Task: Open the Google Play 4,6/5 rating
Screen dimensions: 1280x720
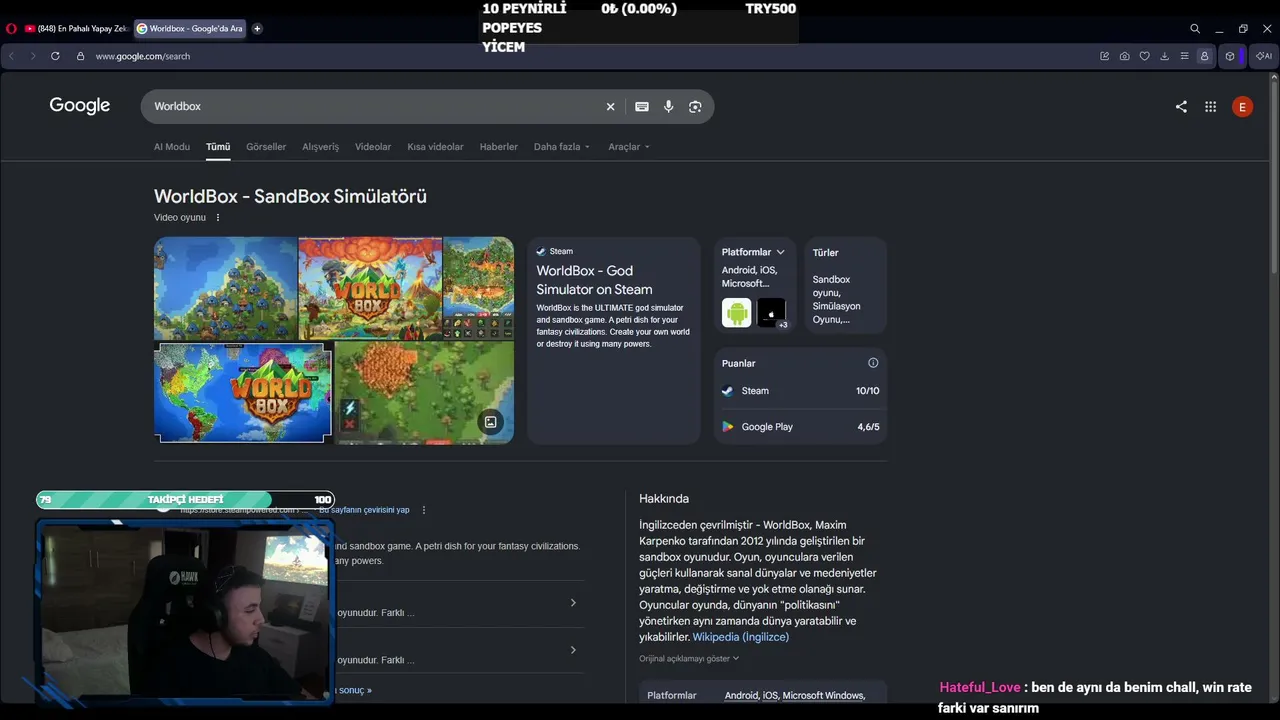Action: tap(800, 427)
